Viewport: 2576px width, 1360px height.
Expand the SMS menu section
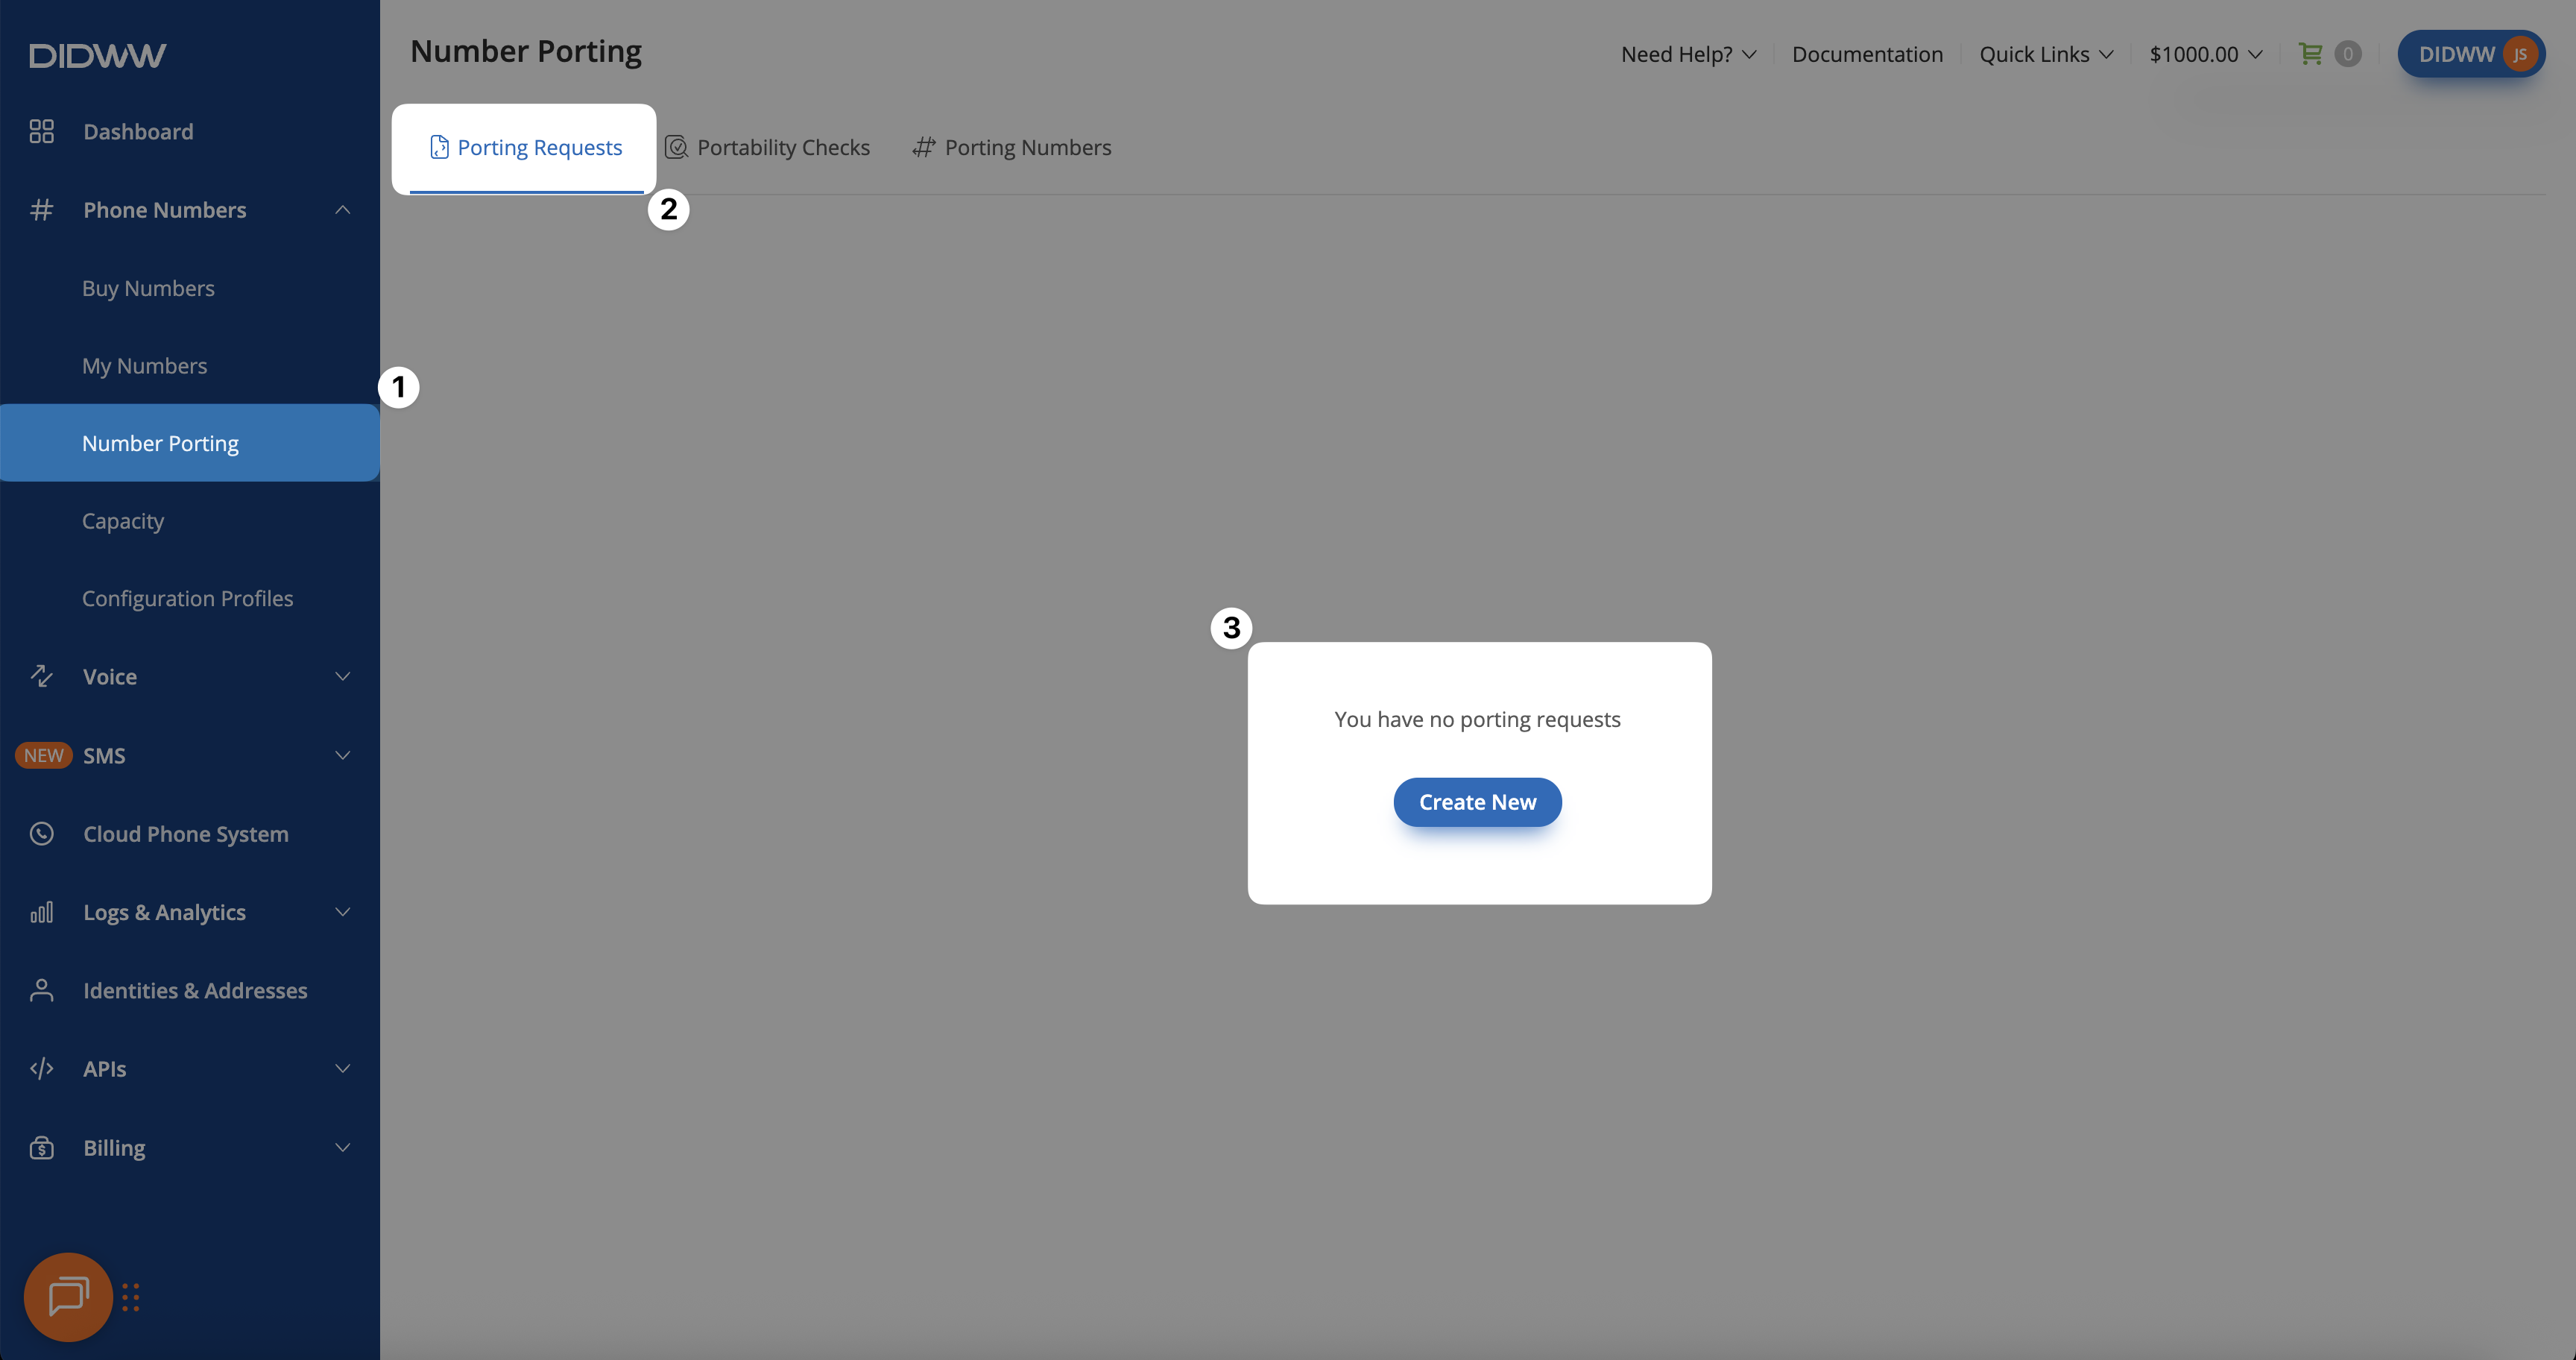[342, 755]
